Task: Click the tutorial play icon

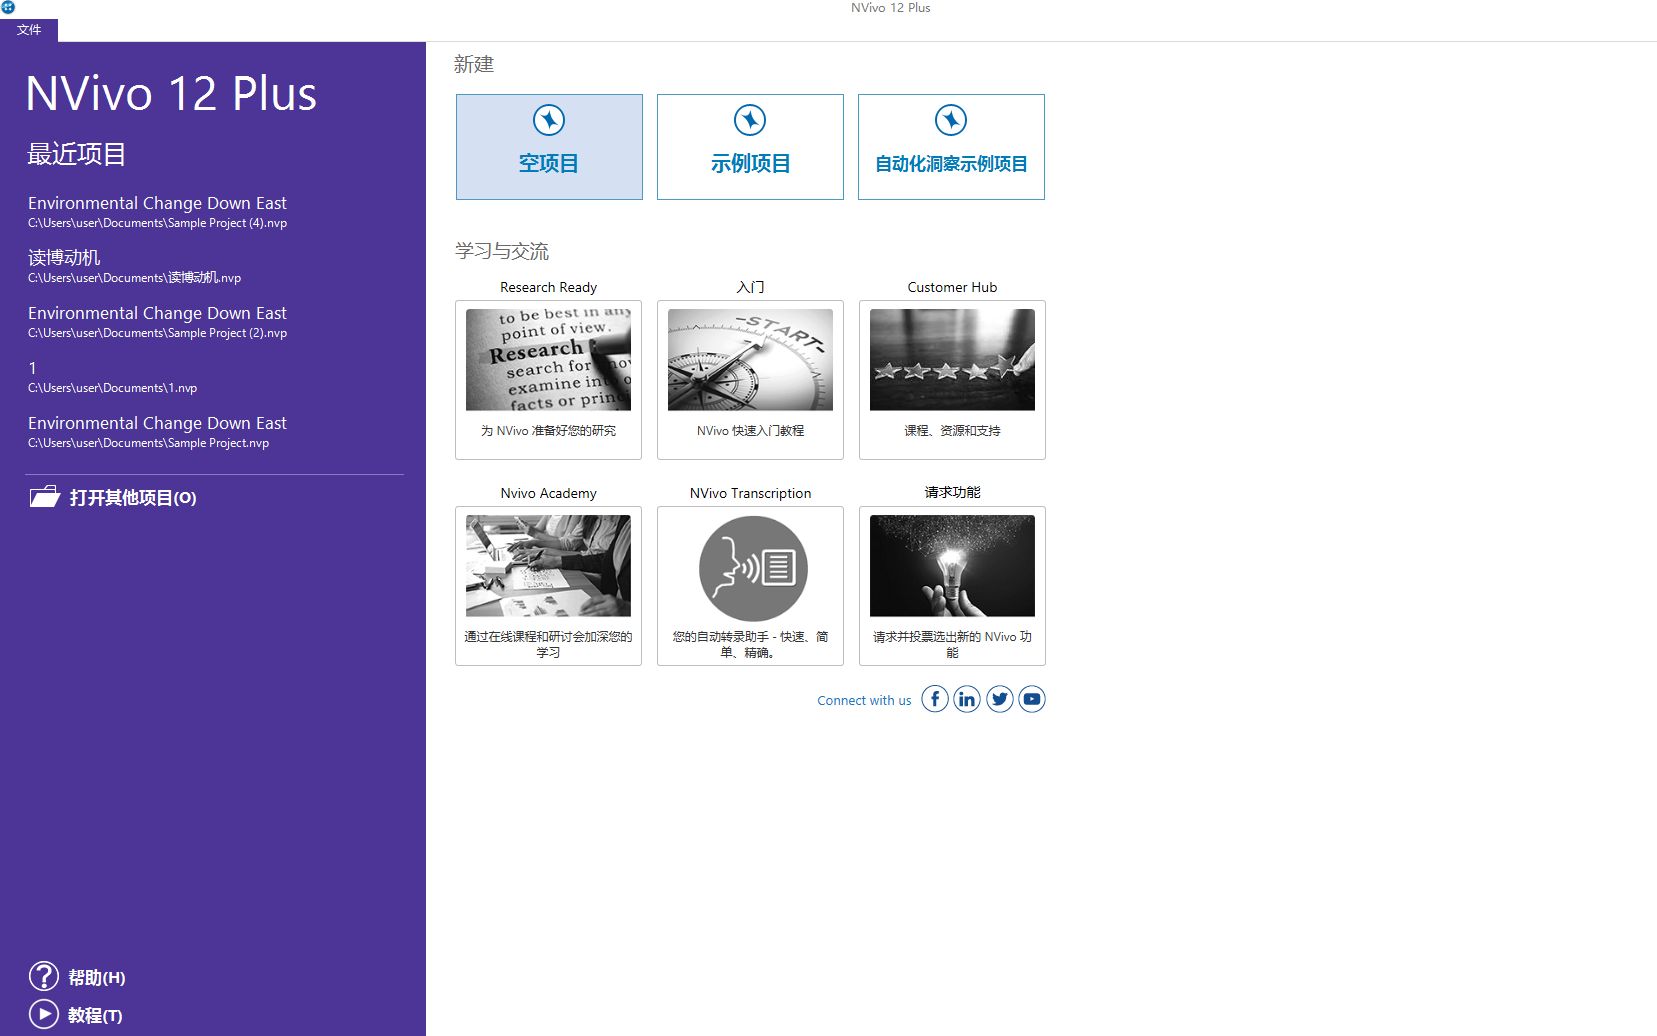Action: click(44, 1014)
